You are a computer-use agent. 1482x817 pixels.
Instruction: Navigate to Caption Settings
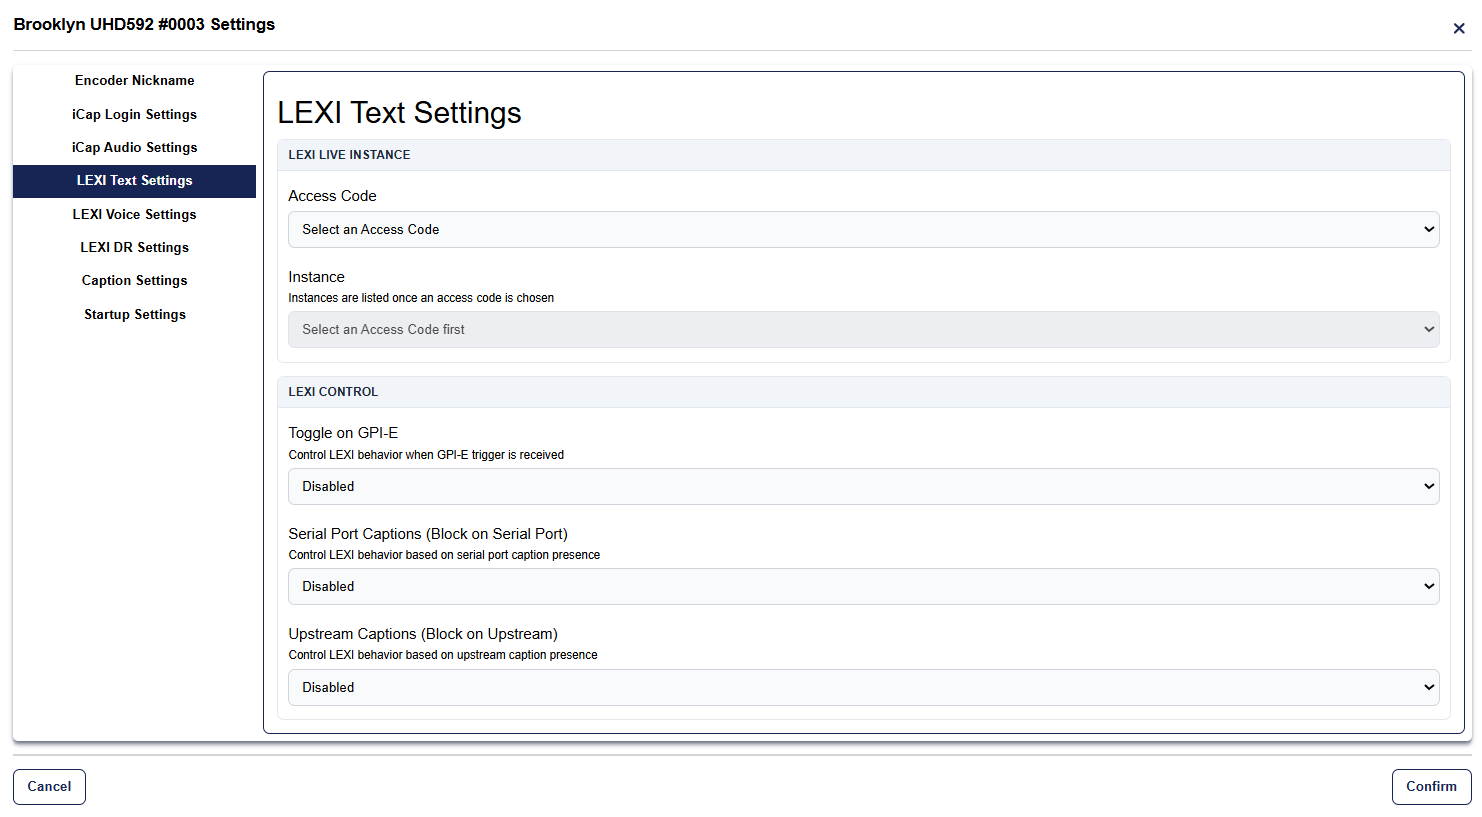pos(134,281)
